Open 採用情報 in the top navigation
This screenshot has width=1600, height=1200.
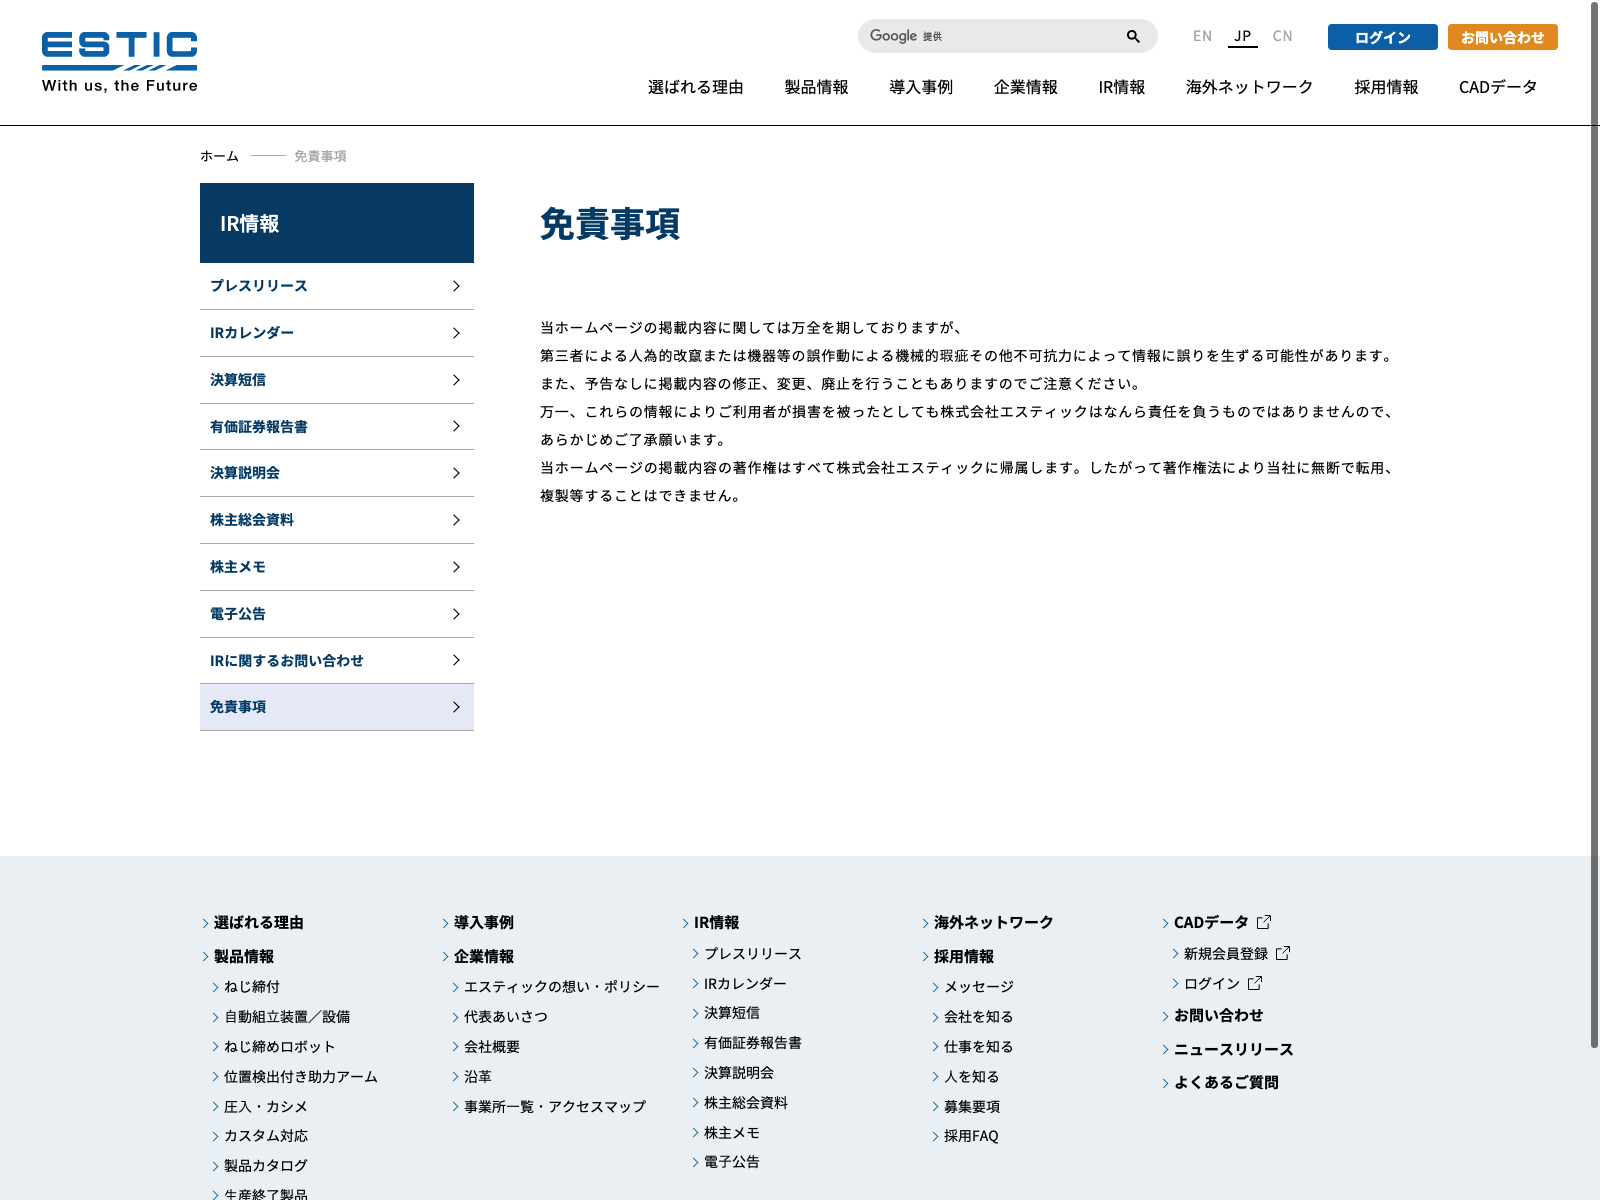pos(1386,87)
